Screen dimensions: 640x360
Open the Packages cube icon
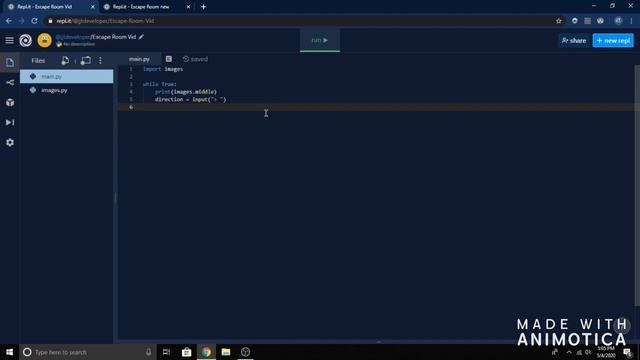pos(10,102)
